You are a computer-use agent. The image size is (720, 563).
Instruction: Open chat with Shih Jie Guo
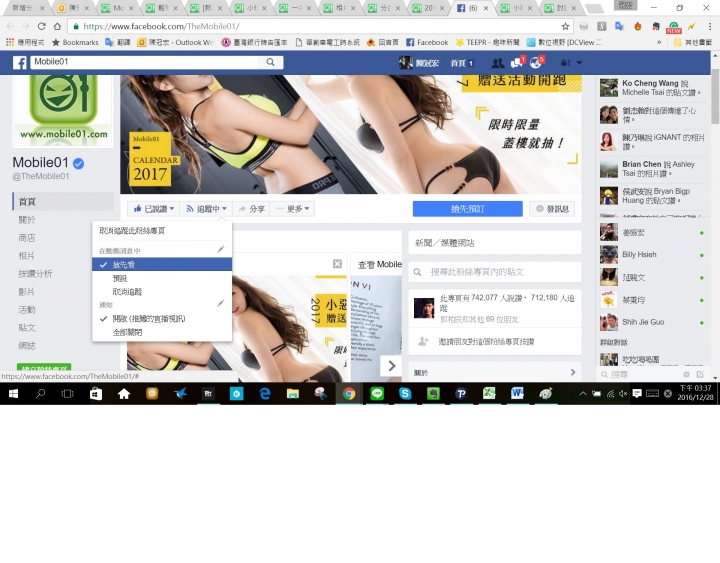coord(652,322)
